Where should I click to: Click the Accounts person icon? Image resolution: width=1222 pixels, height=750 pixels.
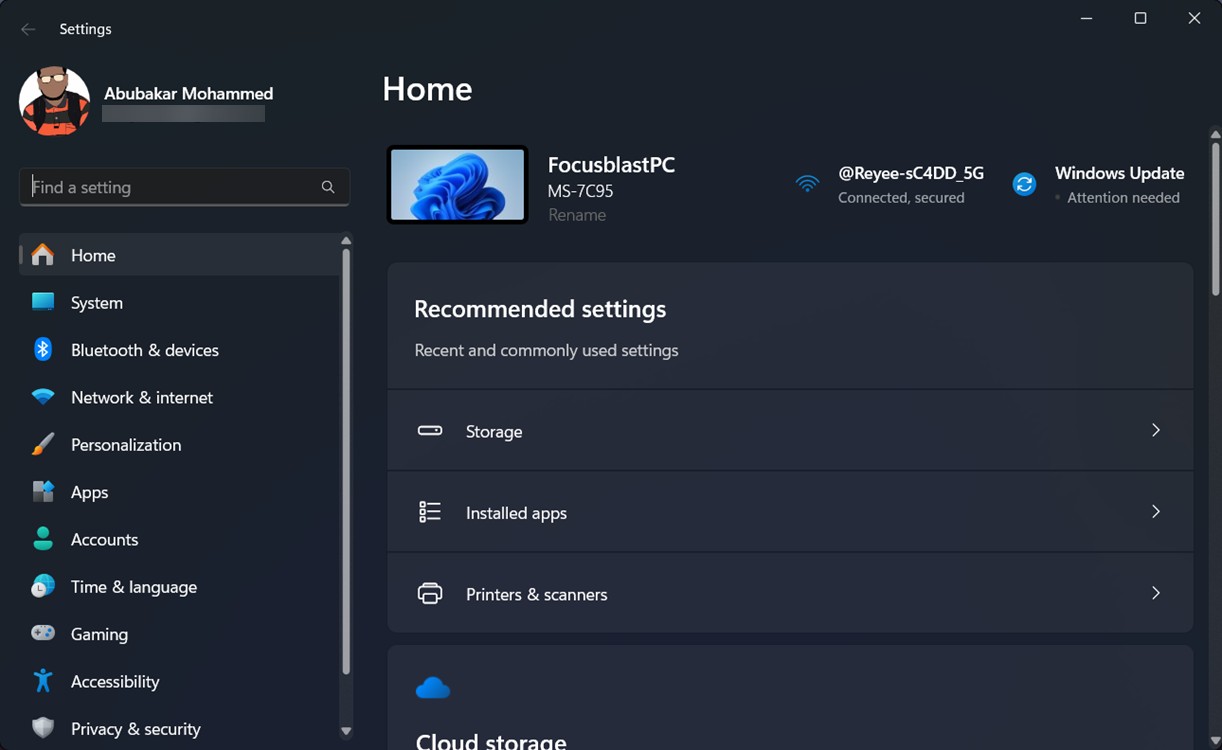point(43,539)
